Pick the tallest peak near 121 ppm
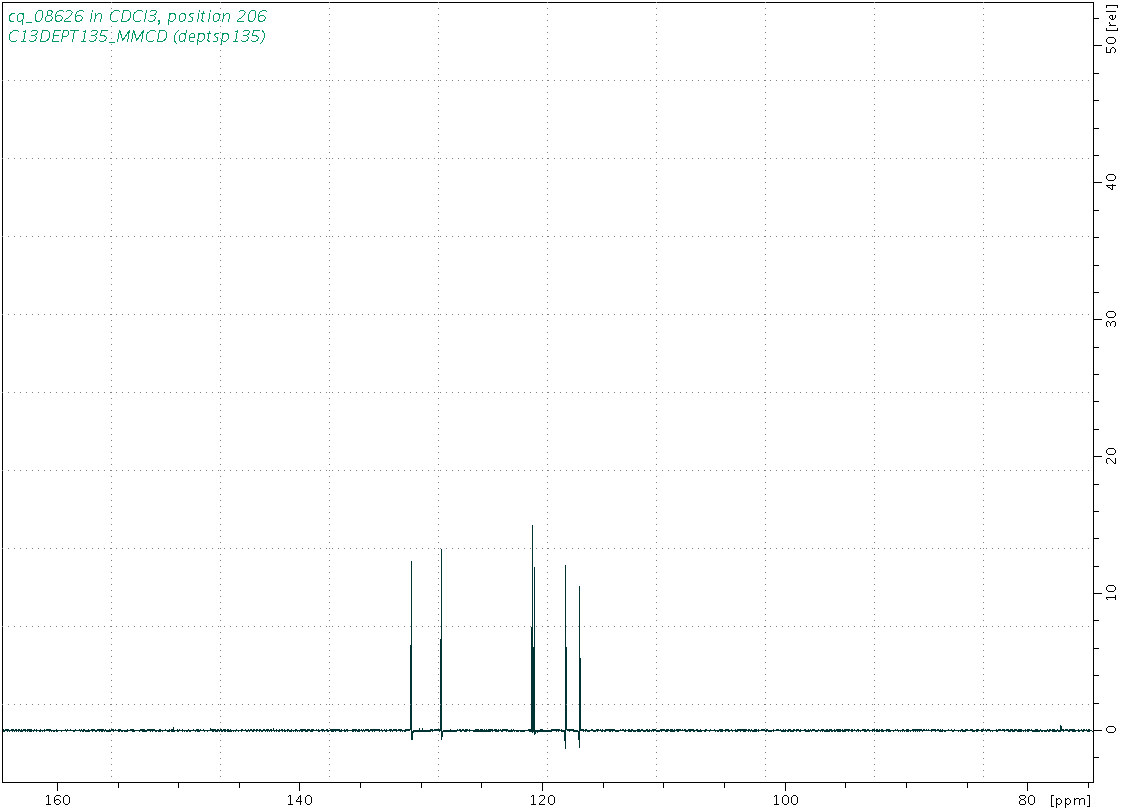1124x811 pixels. point(533,628)
